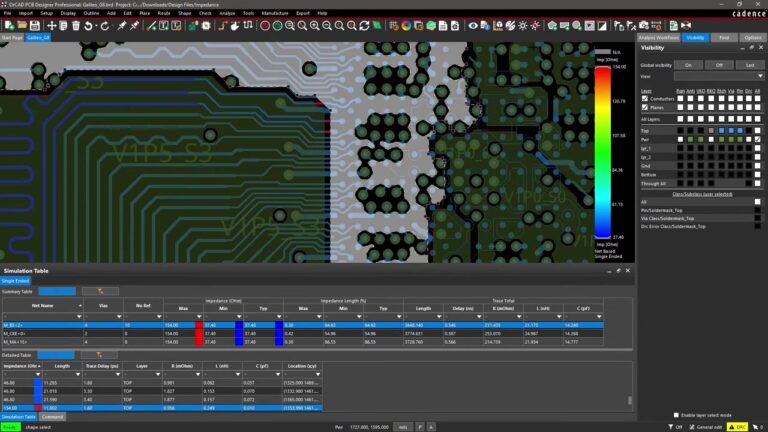
Task: Click the Add Connect route icon
Action: point(223,25)
